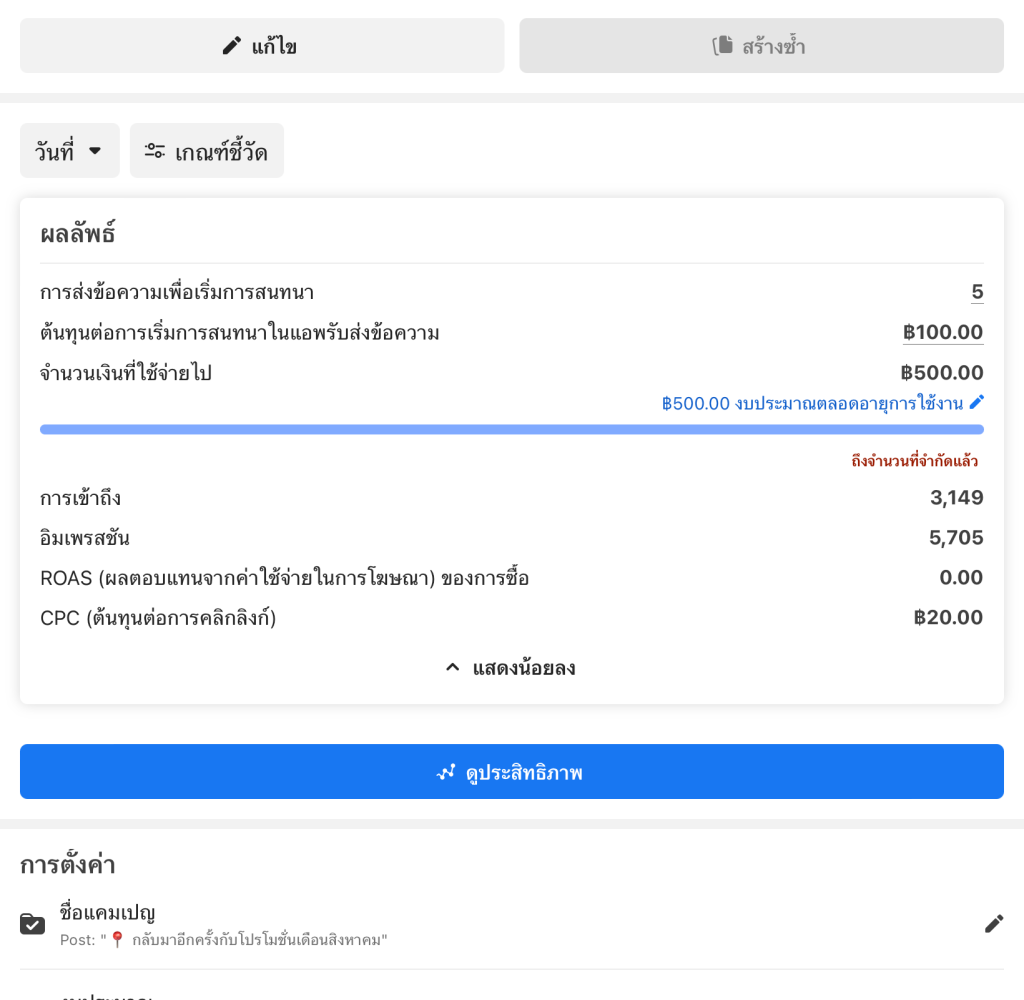Open the เกณฑ์ชี้วัด metrics options
Viewport: 1024px width, 1000px height.
[x=207, y=151]
